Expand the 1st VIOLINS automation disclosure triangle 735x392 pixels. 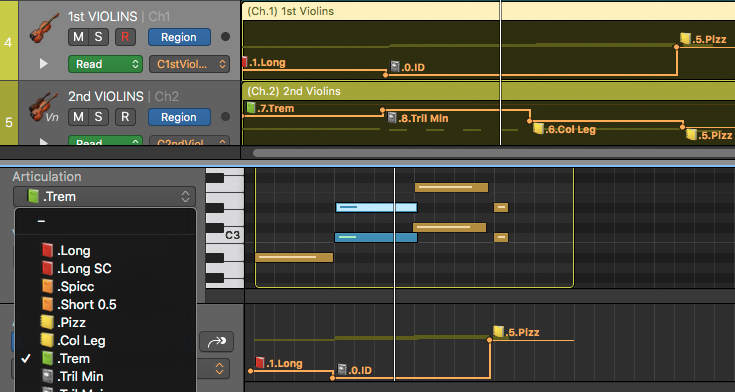(44, 63)
